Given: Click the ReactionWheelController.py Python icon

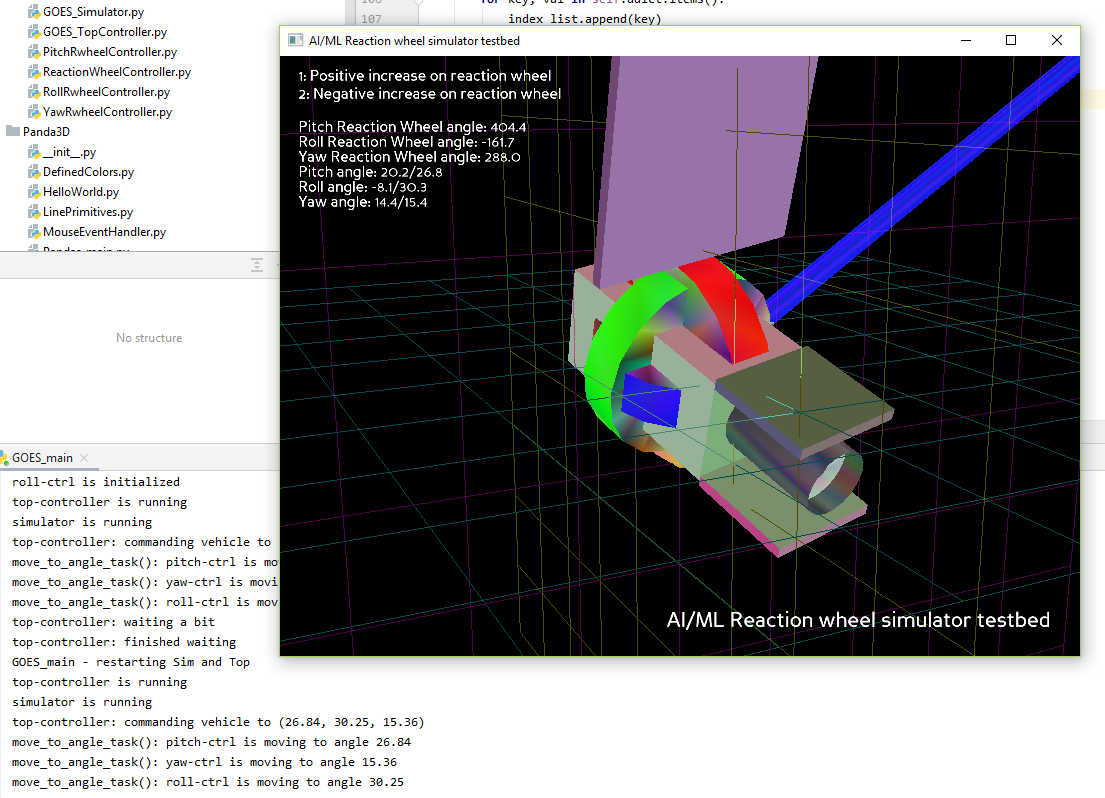Looking at the screenshot, I should (x=33, y=72).
